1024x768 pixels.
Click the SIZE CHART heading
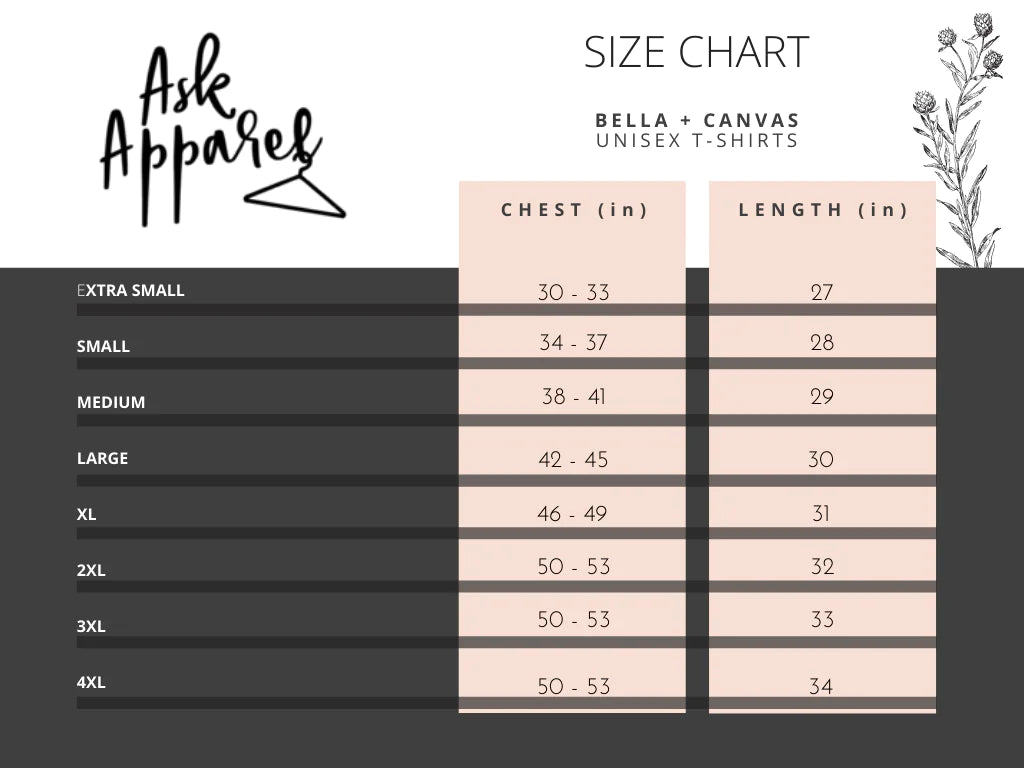696,52
